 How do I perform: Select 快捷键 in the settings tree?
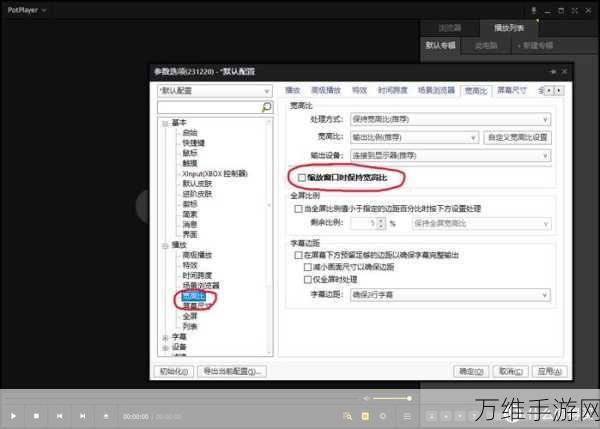click(x=194, y=143)
